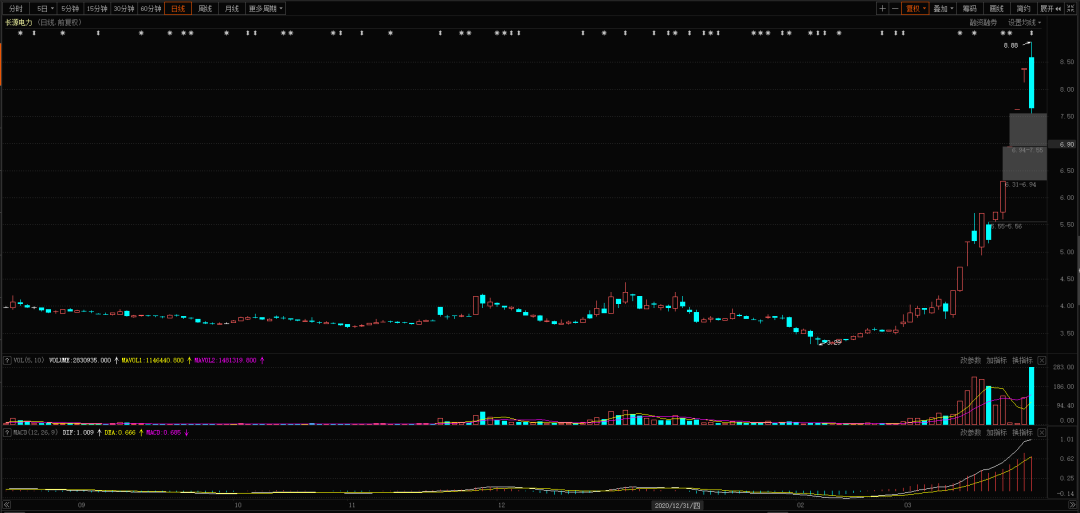Click 改参数 in the VOL panel

970,360
